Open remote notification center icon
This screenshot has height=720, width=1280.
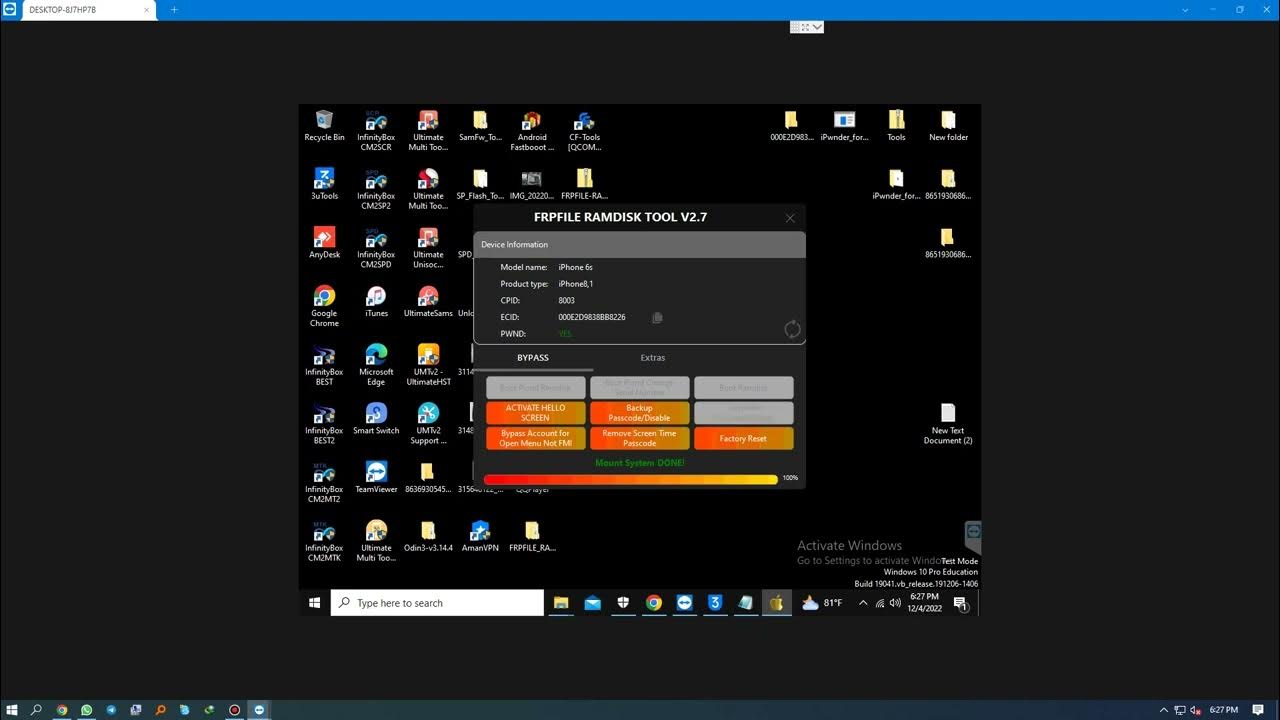point(960,603)
